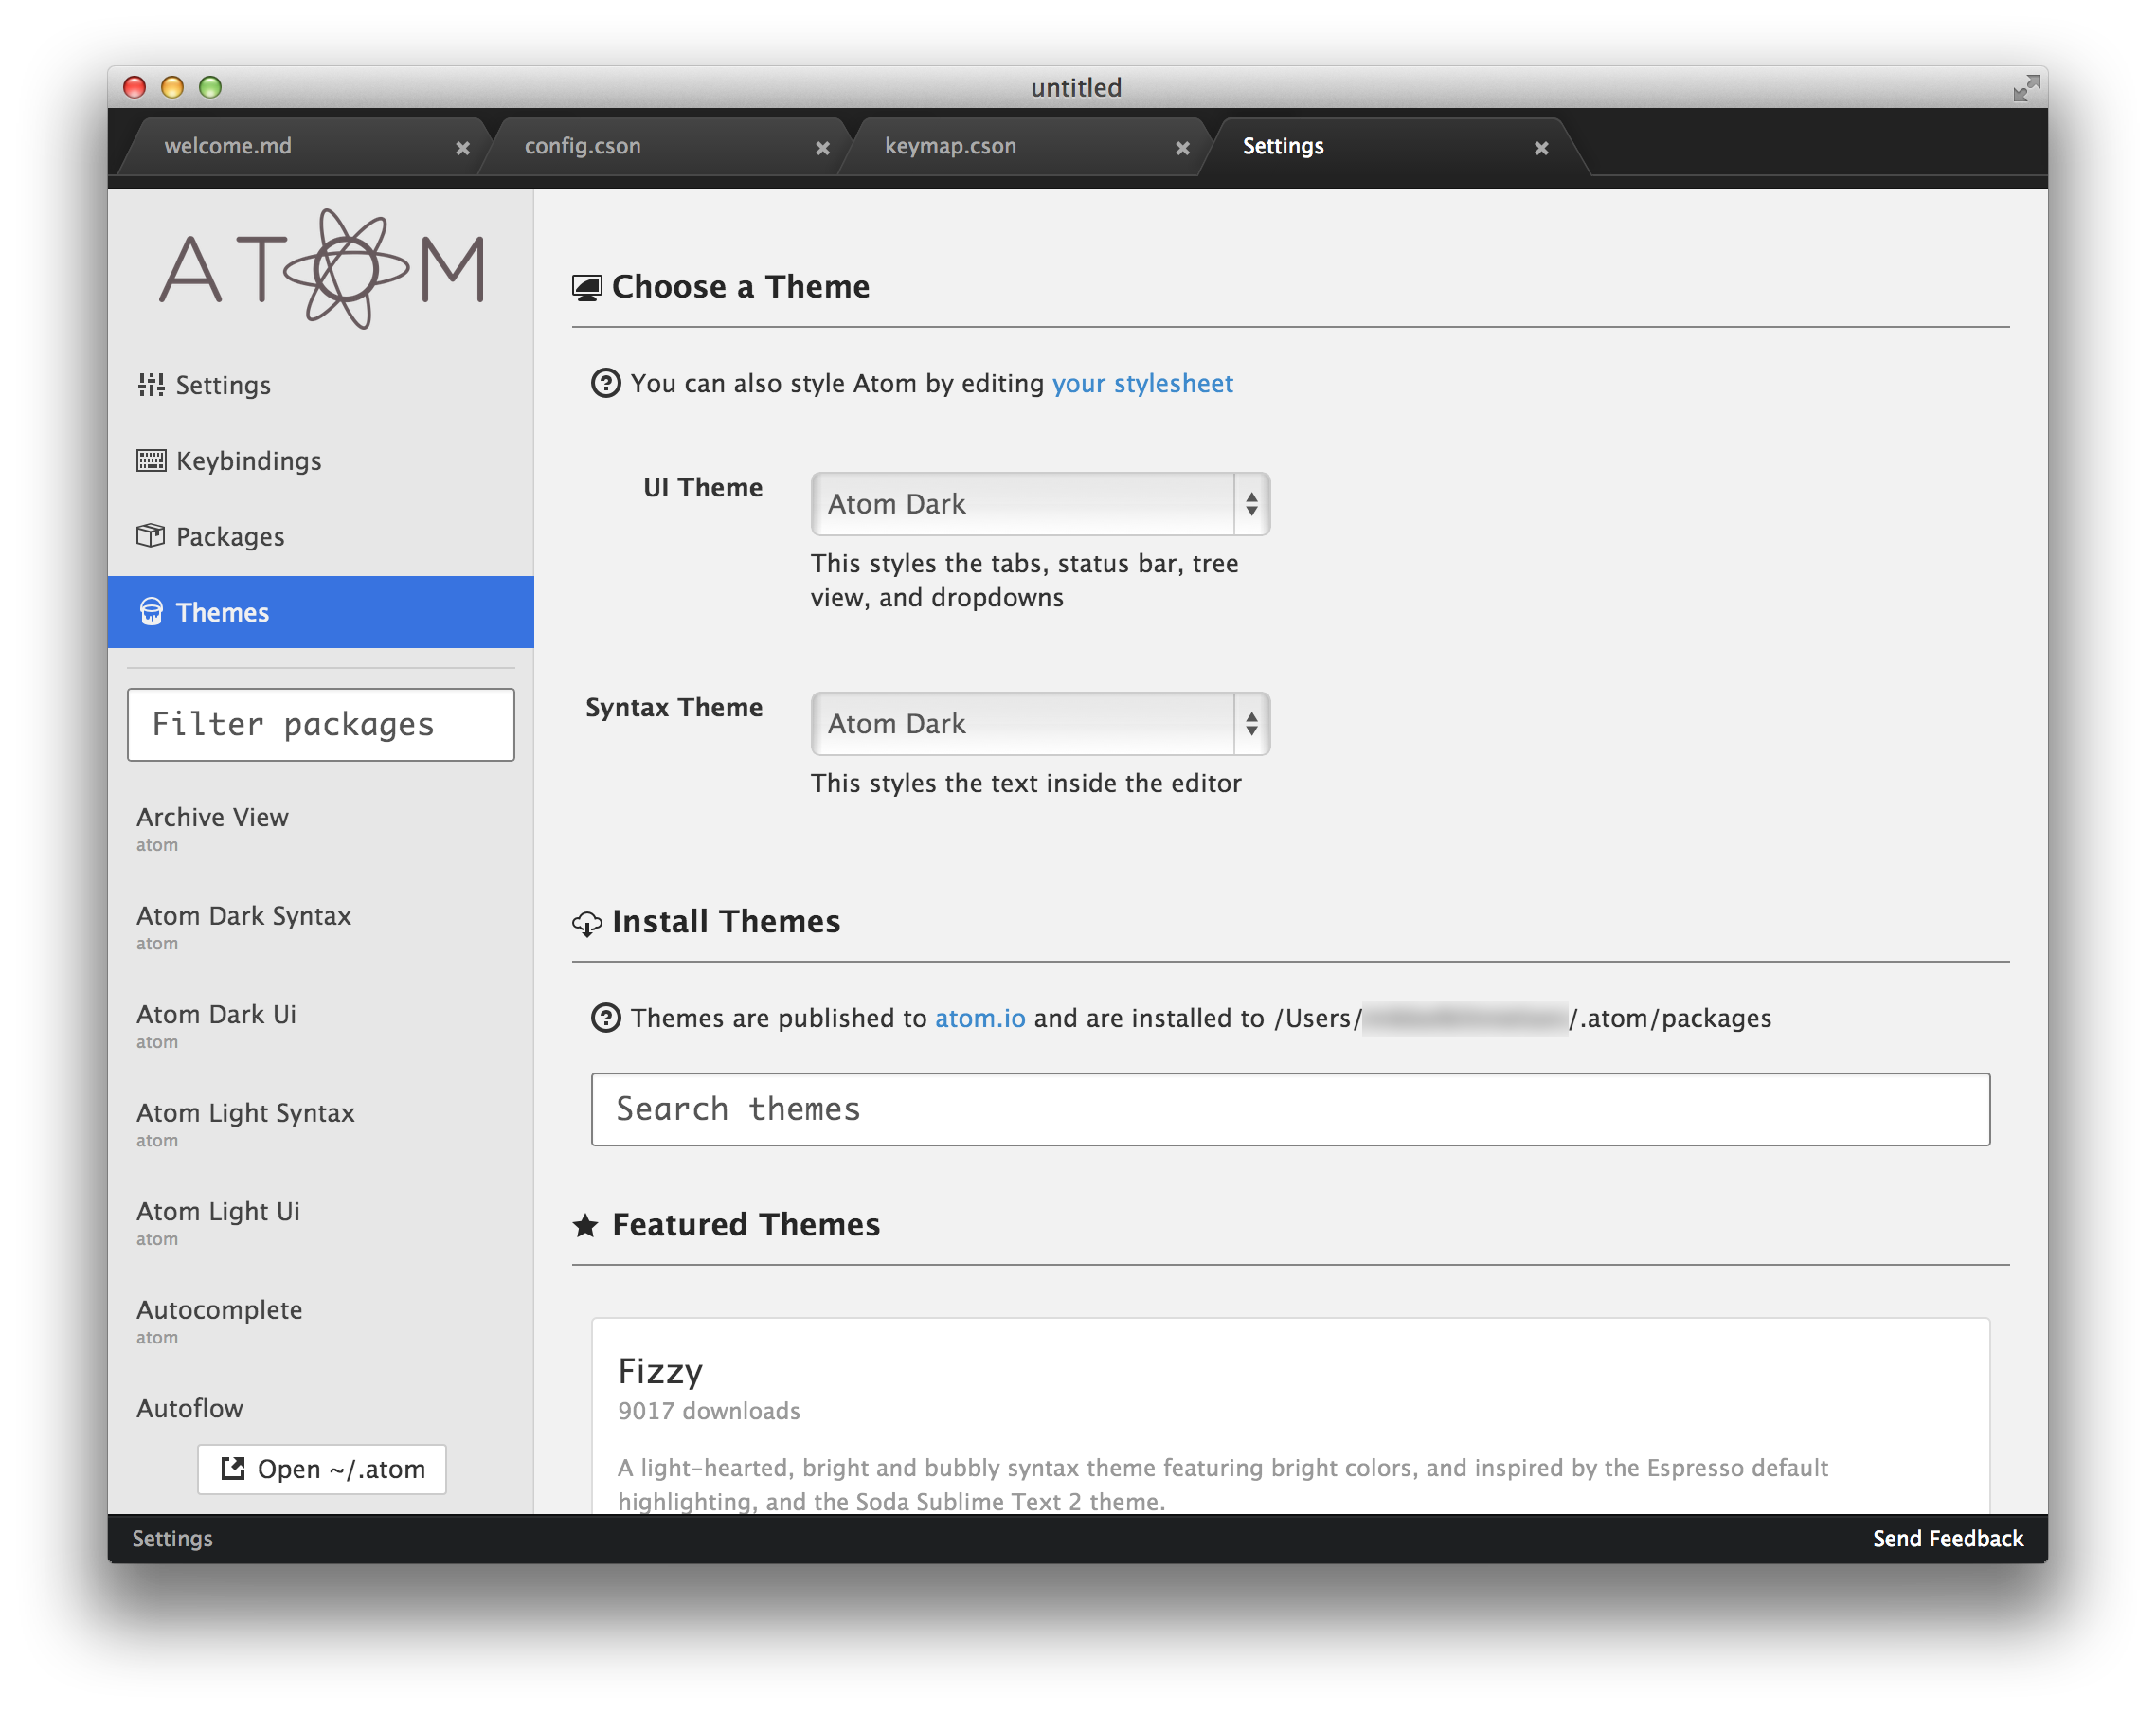Click the Atom logo in sidebar

pyautogui.click(x=321, y=268)
